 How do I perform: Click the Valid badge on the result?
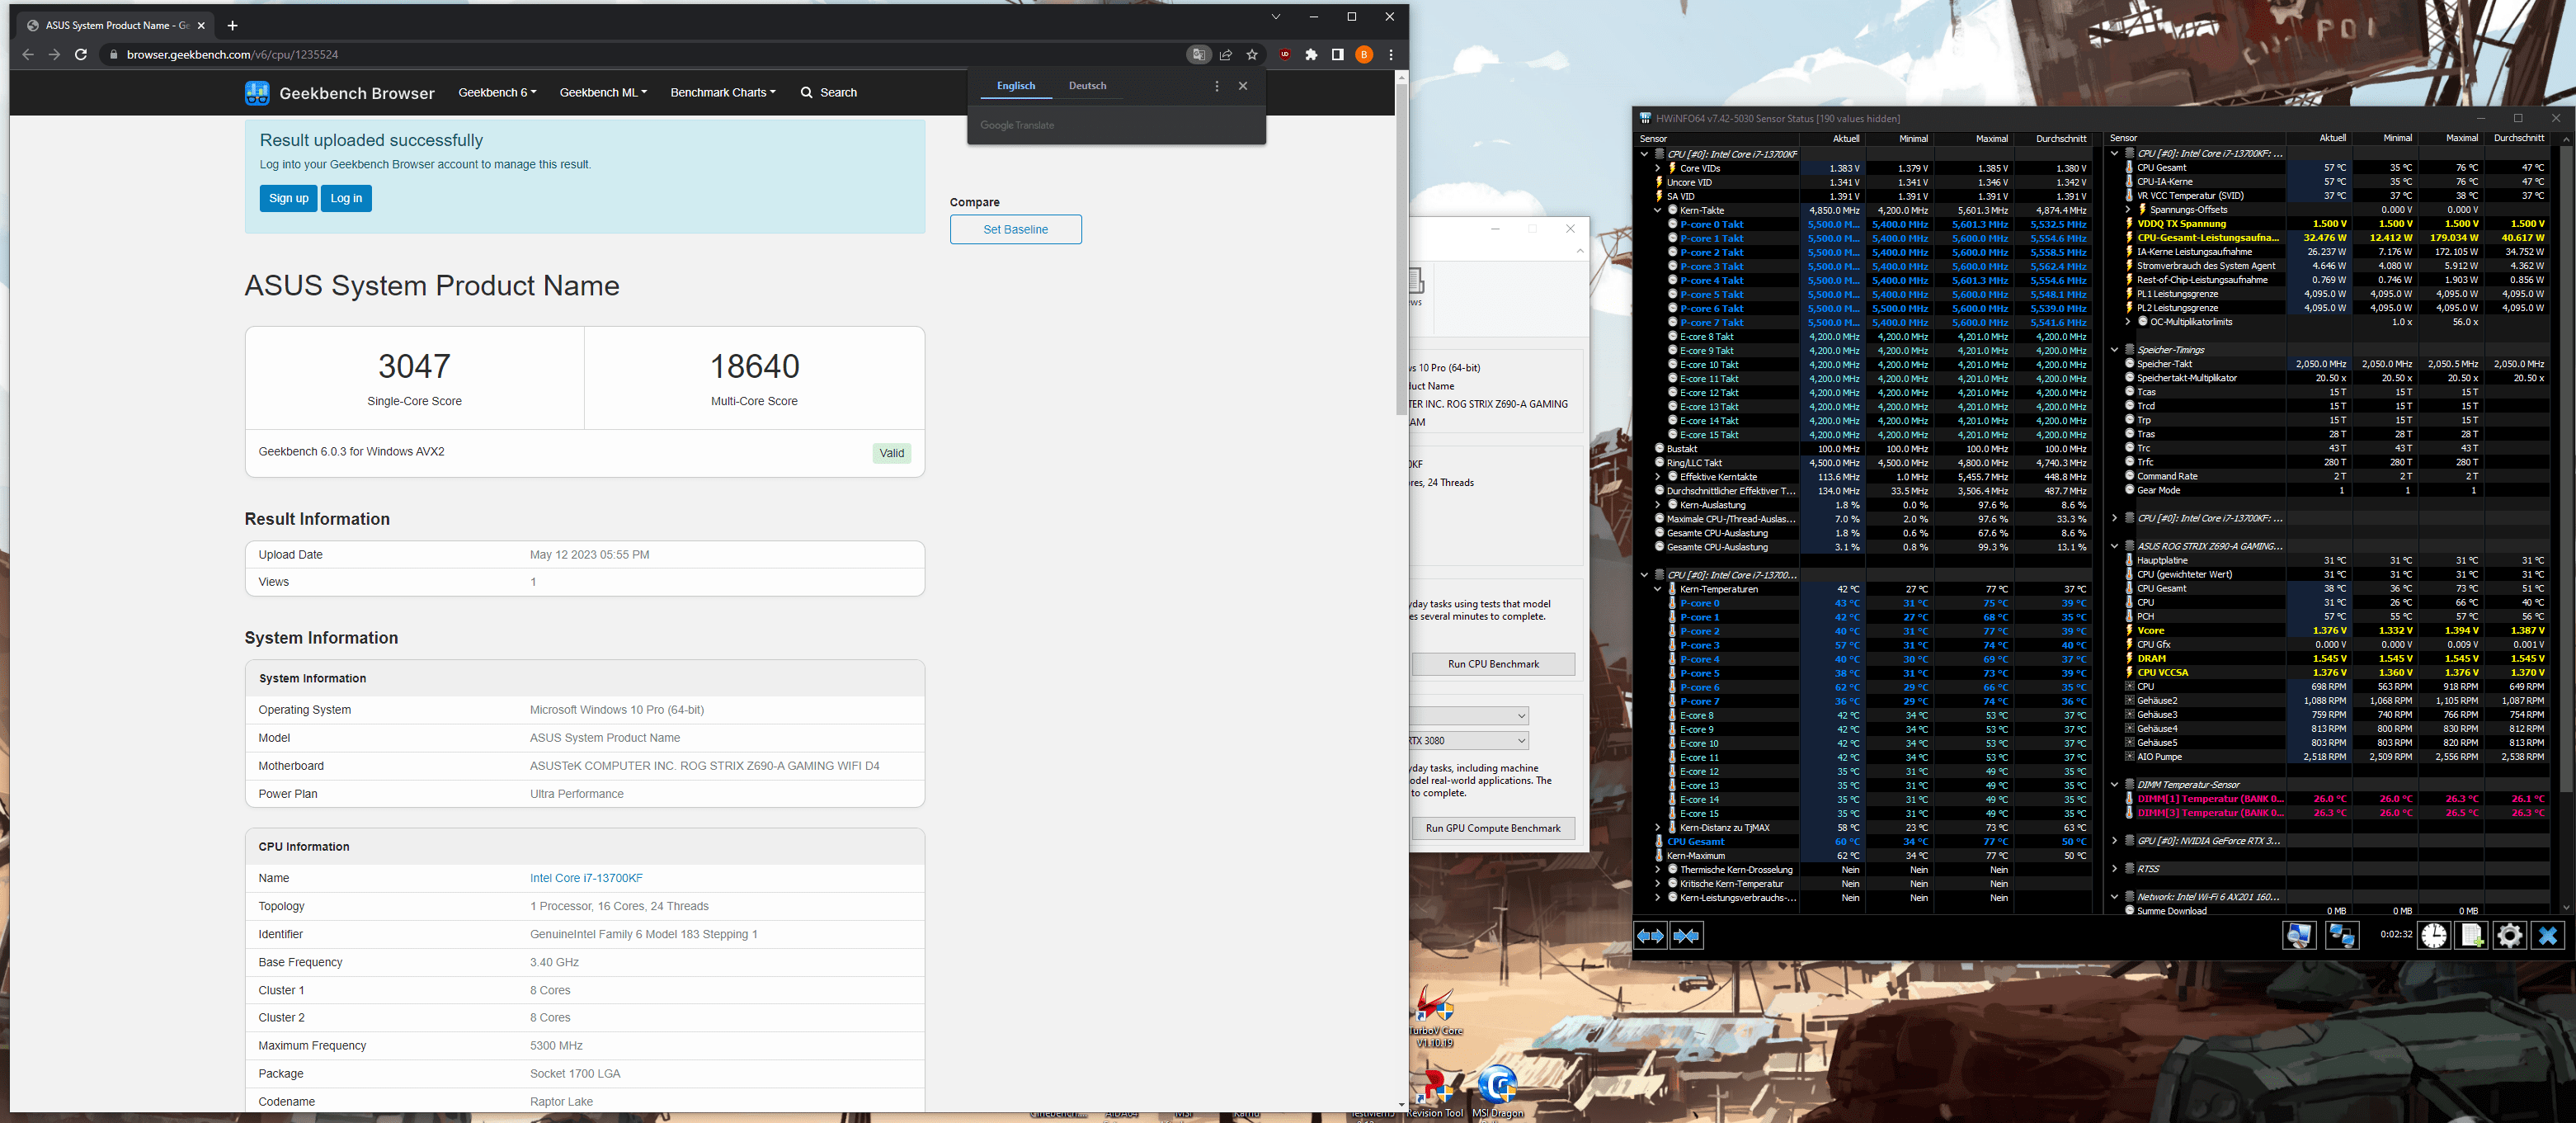(891, 454)
